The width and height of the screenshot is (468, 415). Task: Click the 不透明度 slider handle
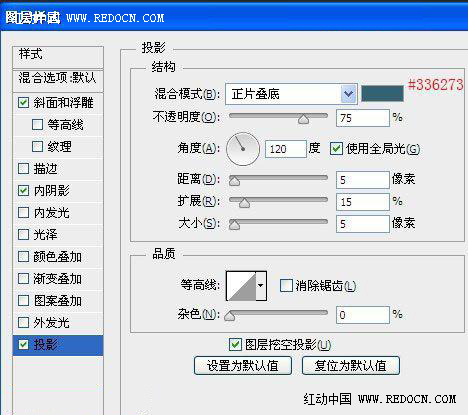click(303, 118)
